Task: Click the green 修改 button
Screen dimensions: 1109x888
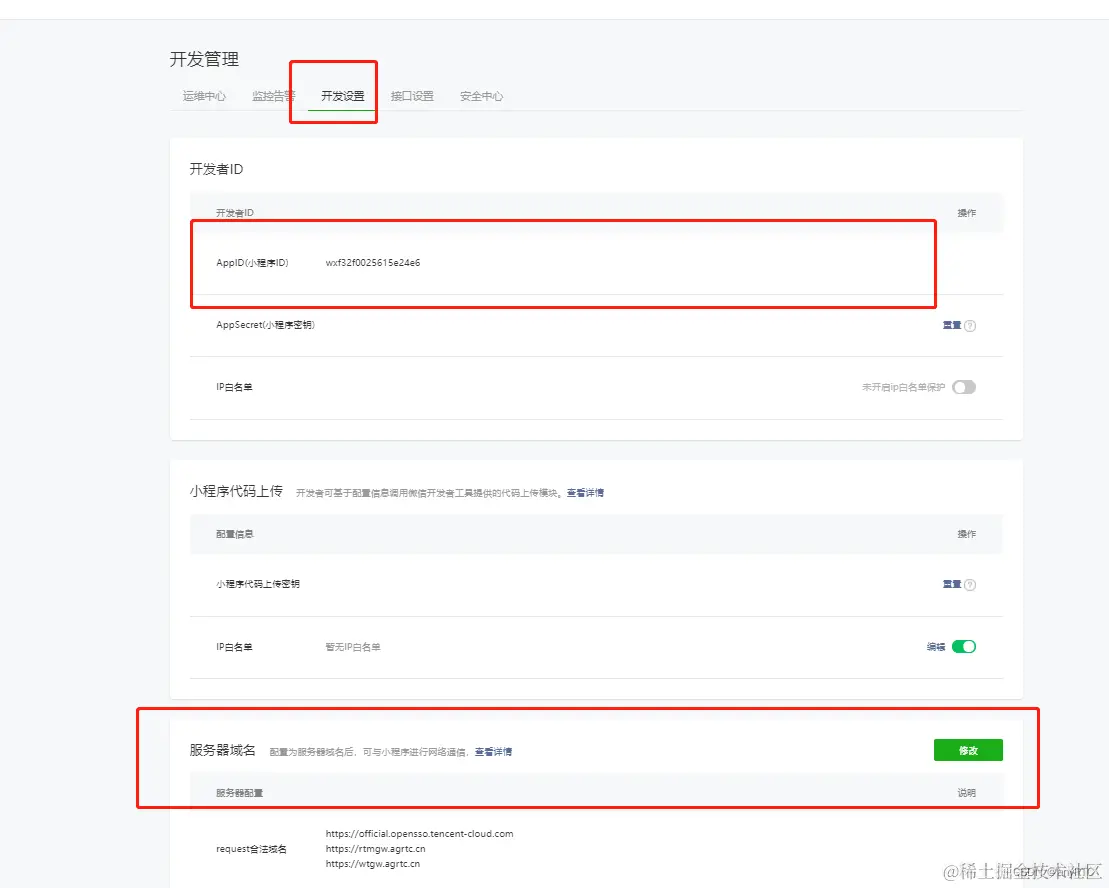Action: [968, 750]
